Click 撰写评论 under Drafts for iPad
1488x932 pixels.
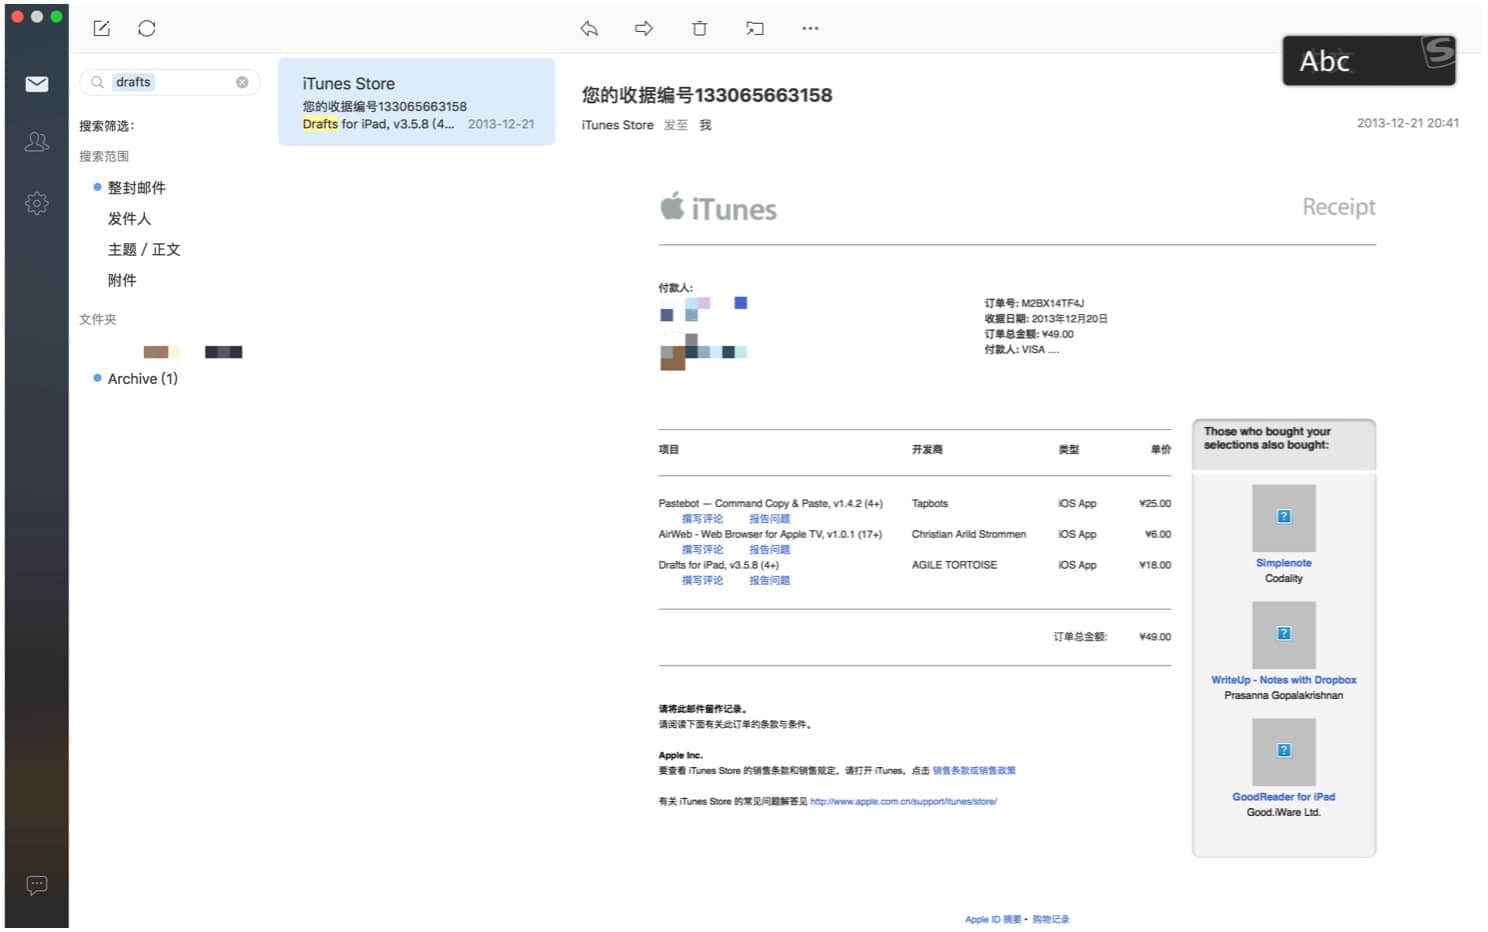702,581
